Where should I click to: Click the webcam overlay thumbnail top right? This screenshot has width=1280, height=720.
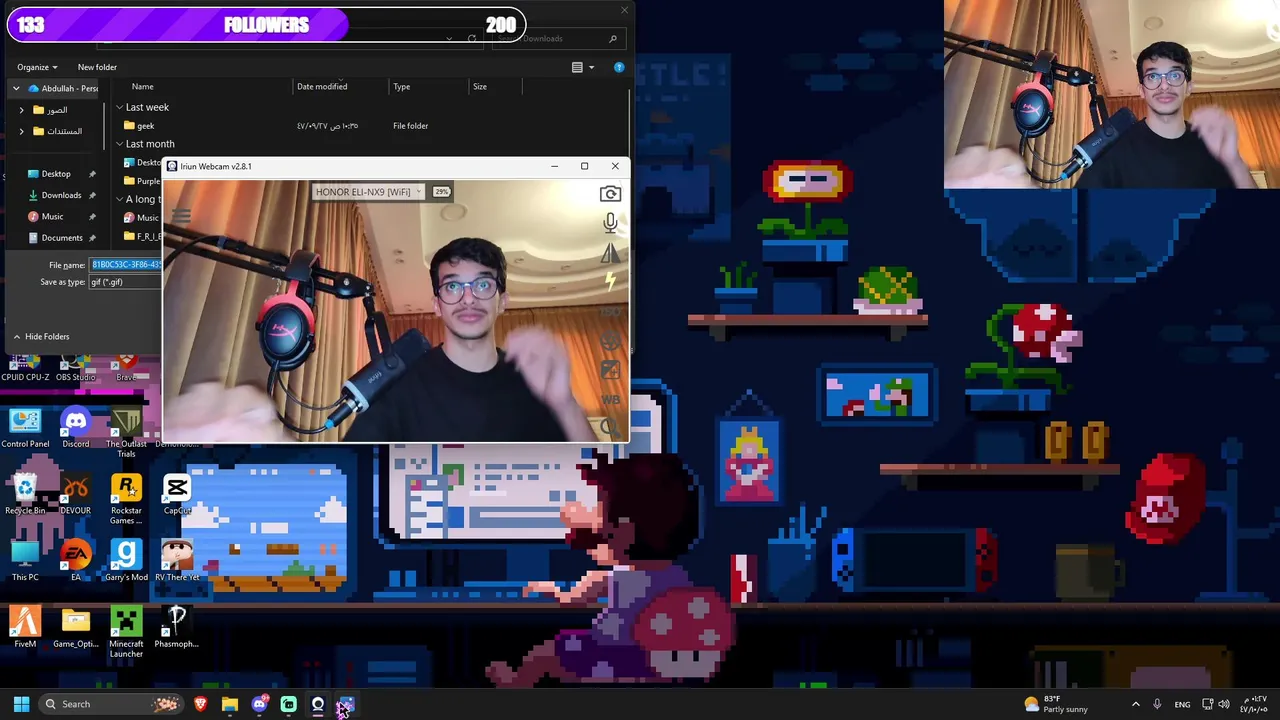(1112, 94)
